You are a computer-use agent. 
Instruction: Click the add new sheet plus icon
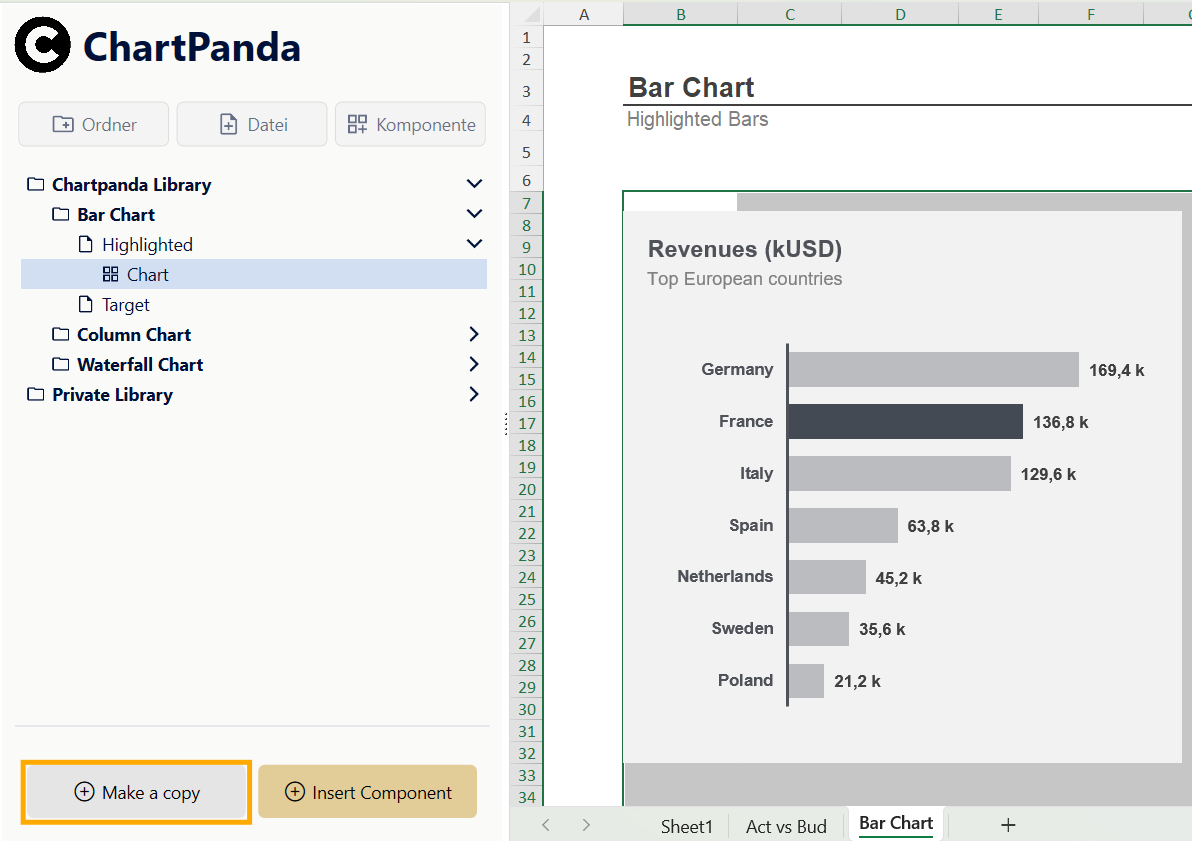(x=1008, y=825)
